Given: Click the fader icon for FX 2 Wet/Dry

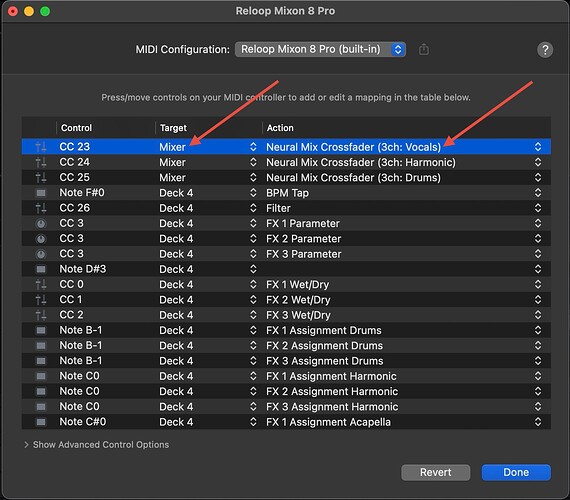Looking at the screenshot, I should [41, 300].
